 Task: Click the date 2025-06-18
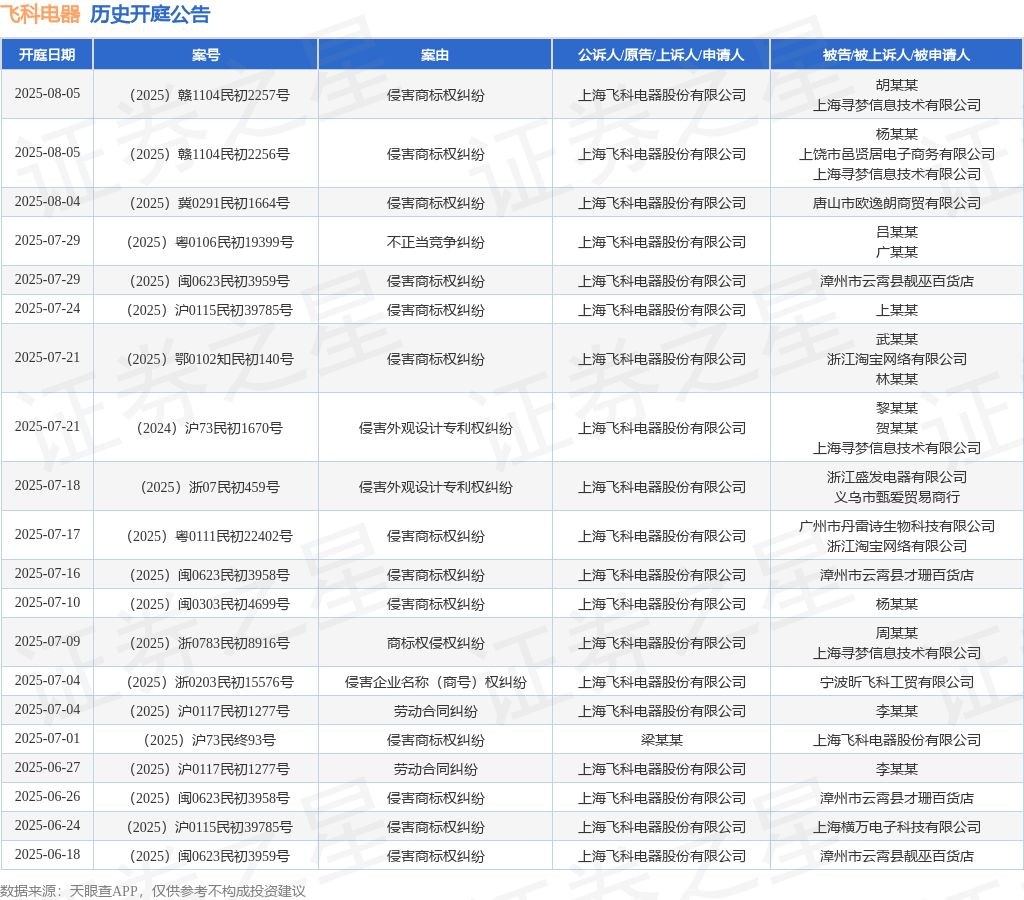[47, 854]
